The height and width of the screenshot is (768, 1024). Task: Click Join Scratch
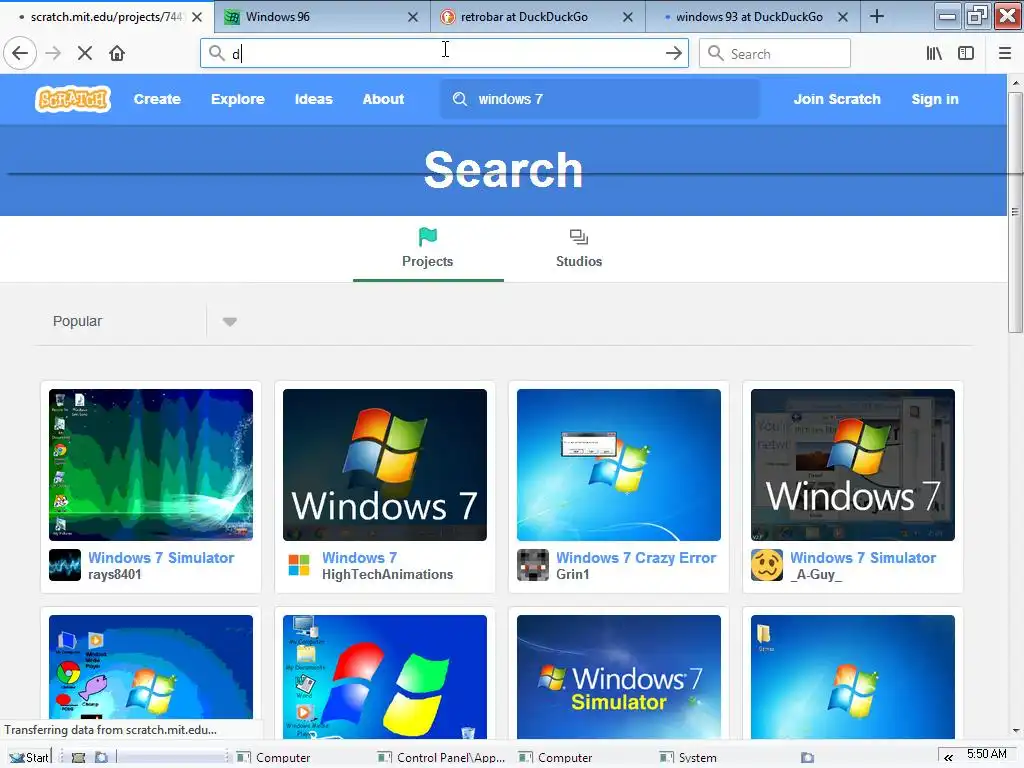tap(837, 99)
